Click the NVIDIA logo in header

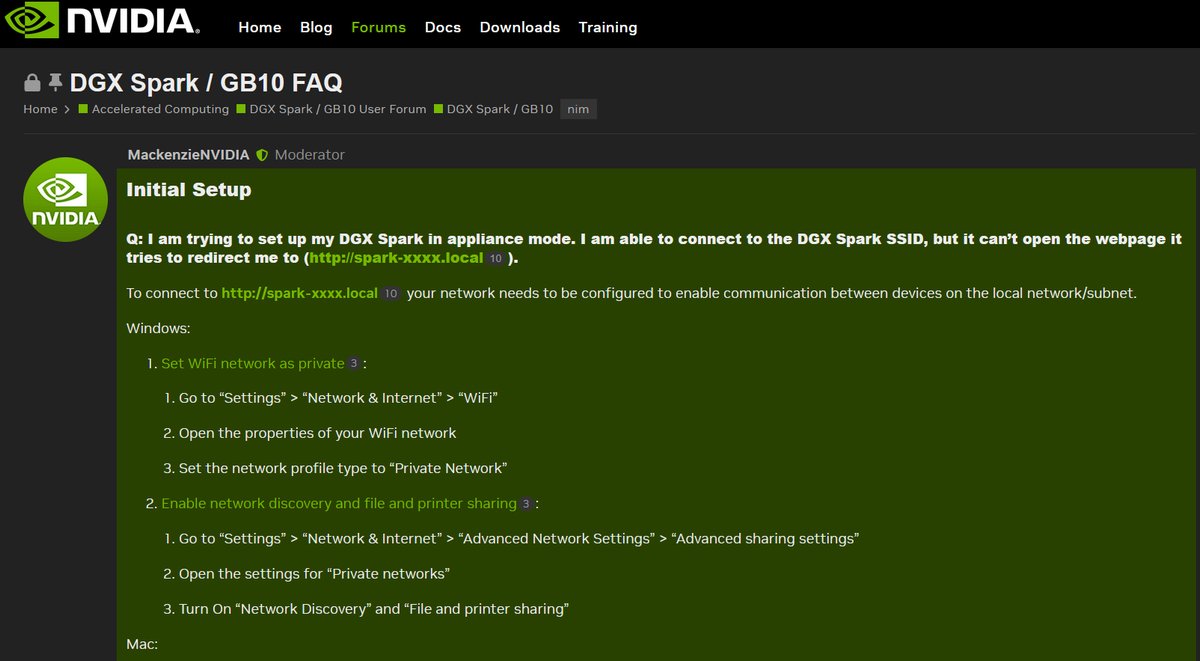[x=107, y=24]
